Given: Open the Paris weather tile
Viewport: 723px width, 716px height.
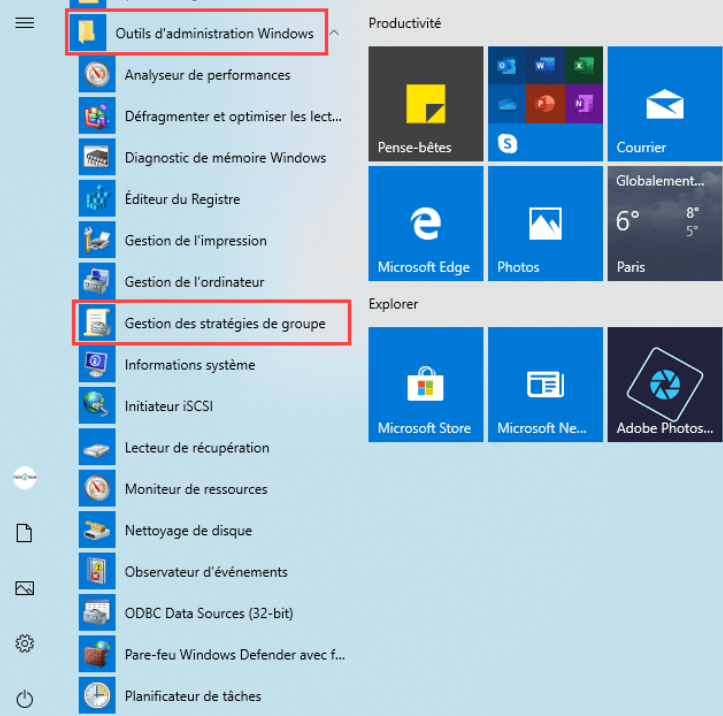Looking at the screenshot, I should point(665,224).
